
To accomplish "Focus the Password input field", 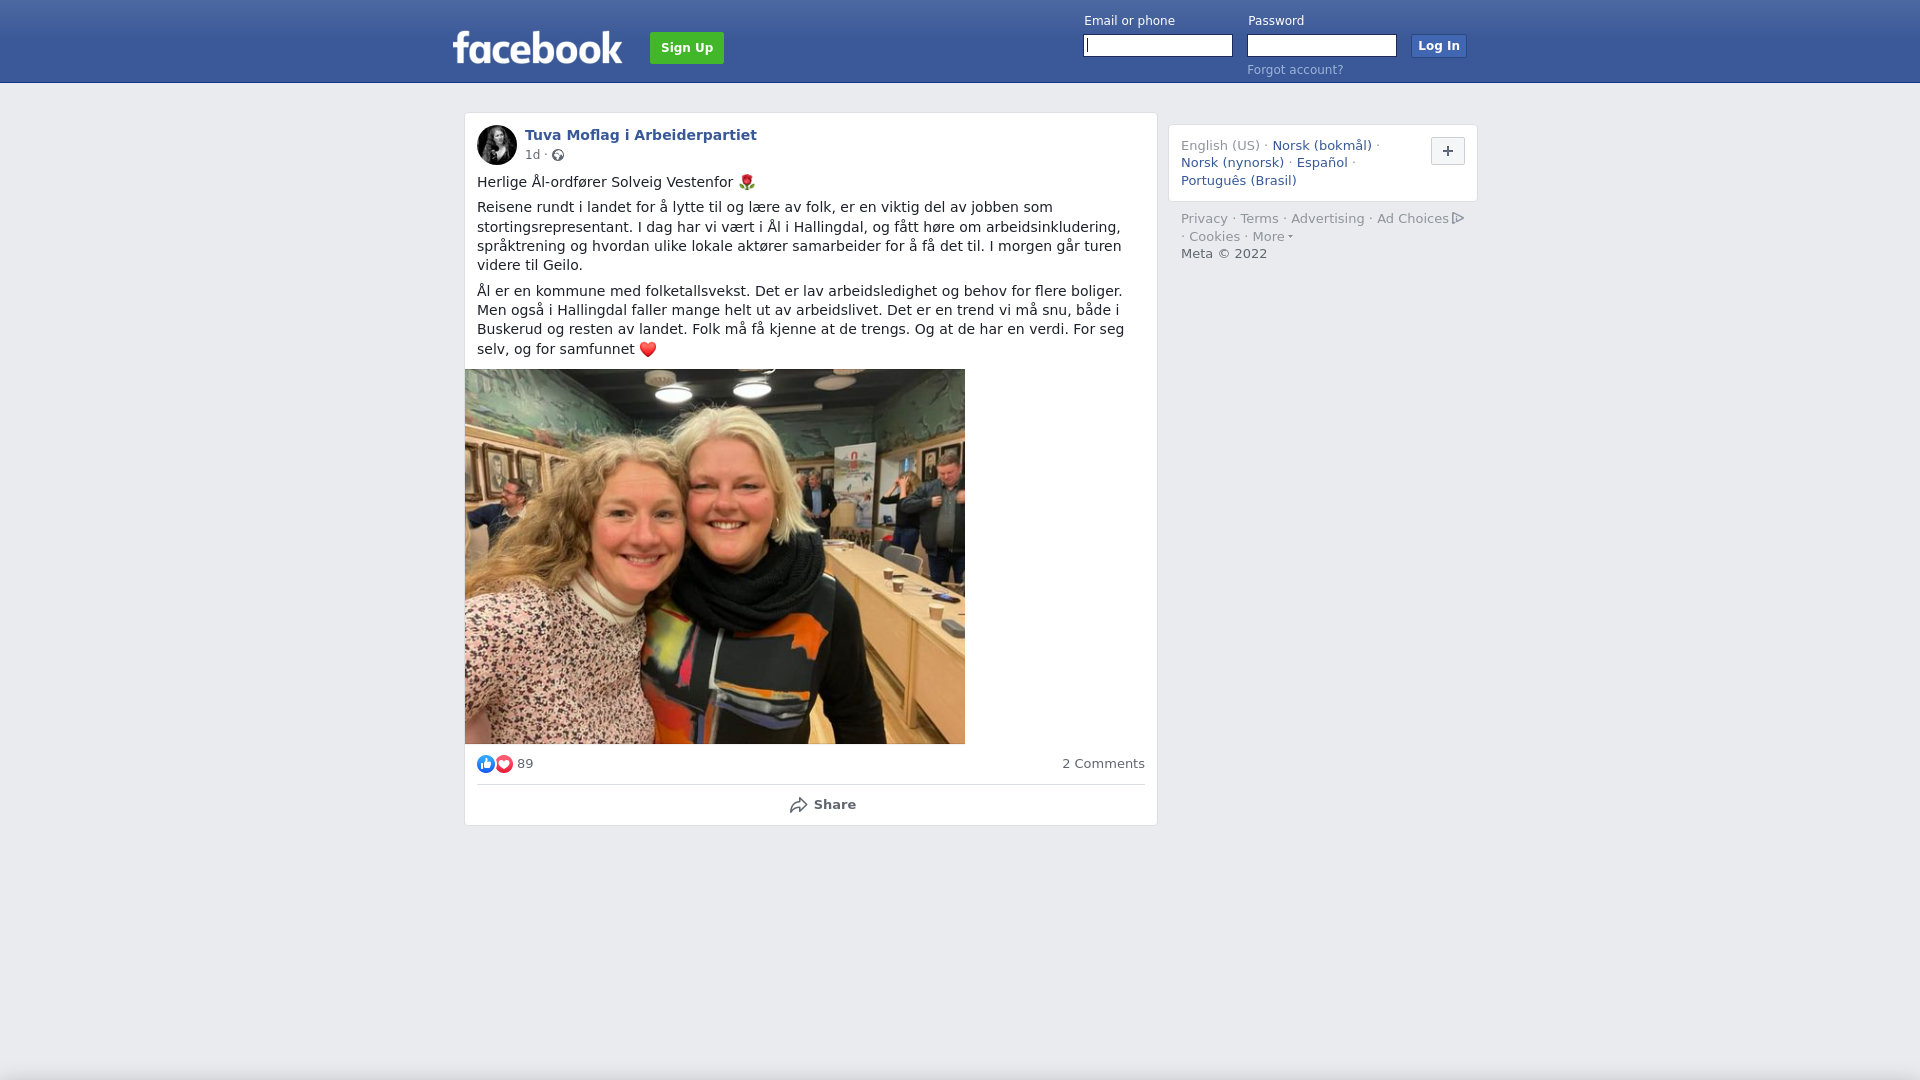I will pyautogui.click(x=1322, y=46).
